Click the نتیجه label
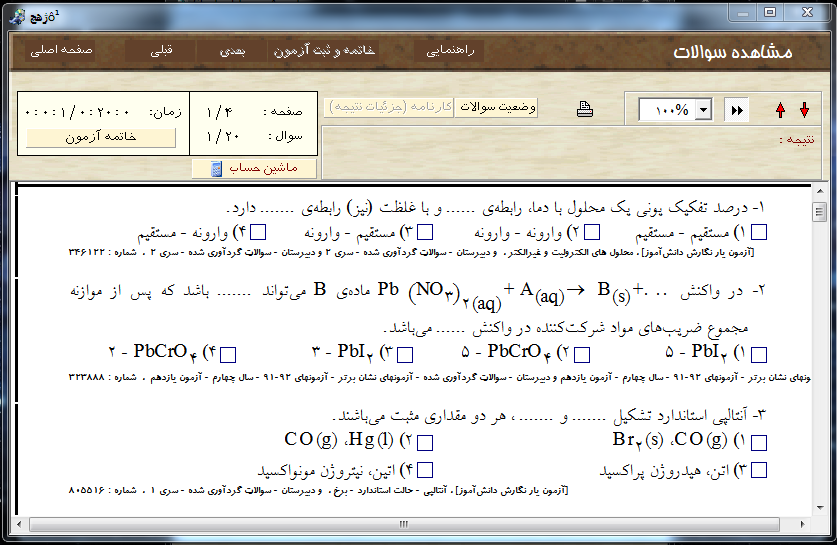Screen dimensions: 837x545 797,140
